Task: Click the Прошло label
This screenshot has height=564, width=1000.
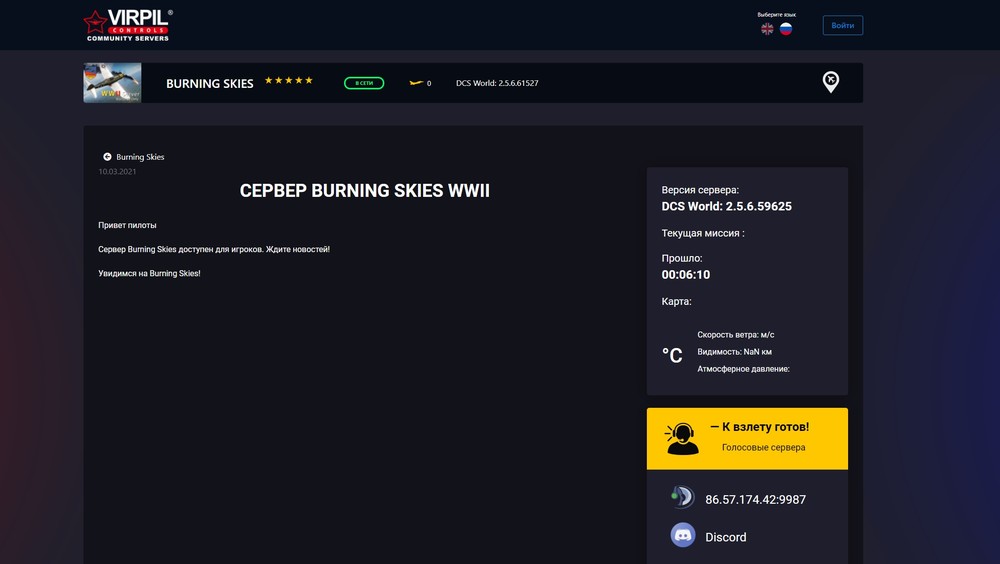Action: coord(682,258)
